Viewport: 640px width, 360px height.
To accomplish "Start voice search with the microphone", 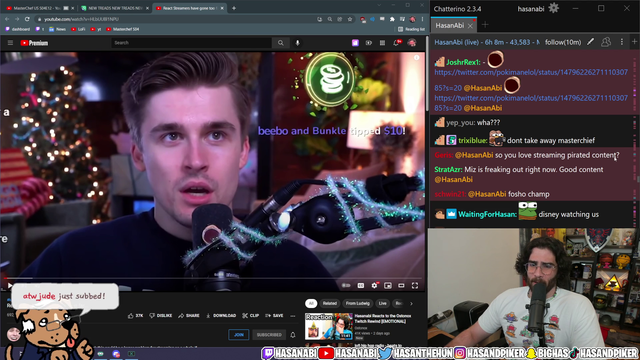I will point(298,42).
